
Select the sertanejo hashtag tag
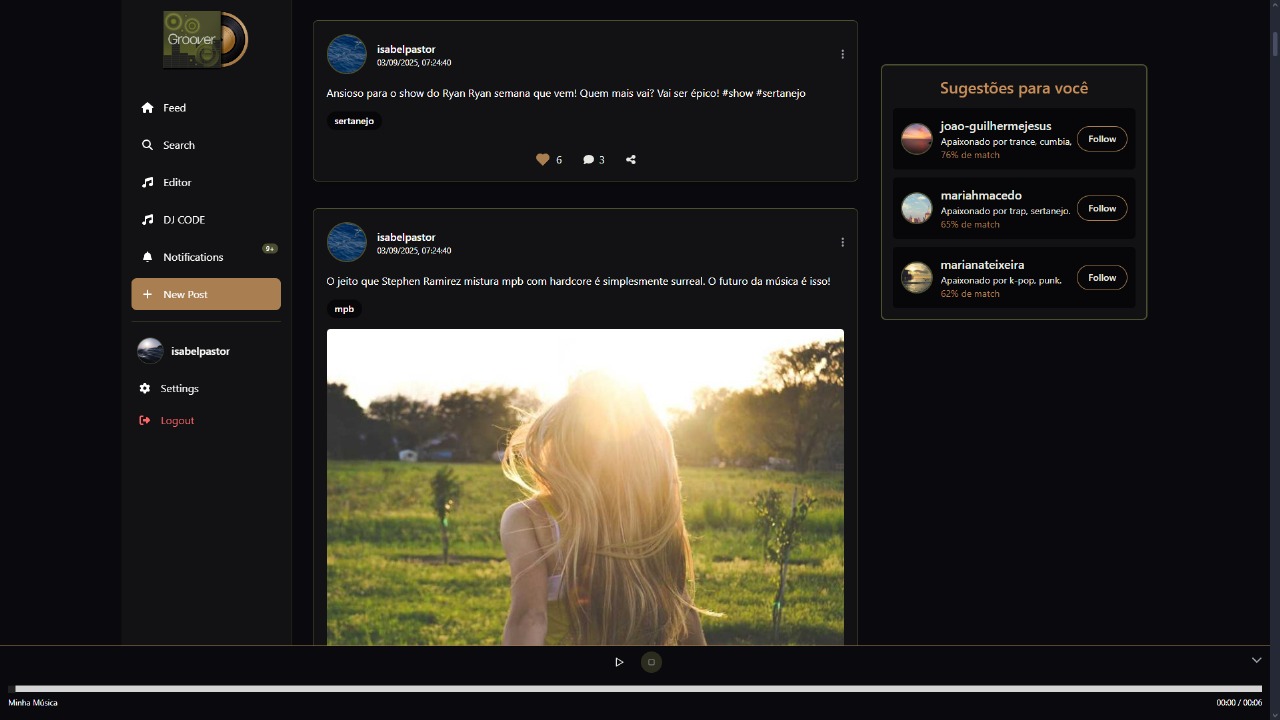(354, 121)
